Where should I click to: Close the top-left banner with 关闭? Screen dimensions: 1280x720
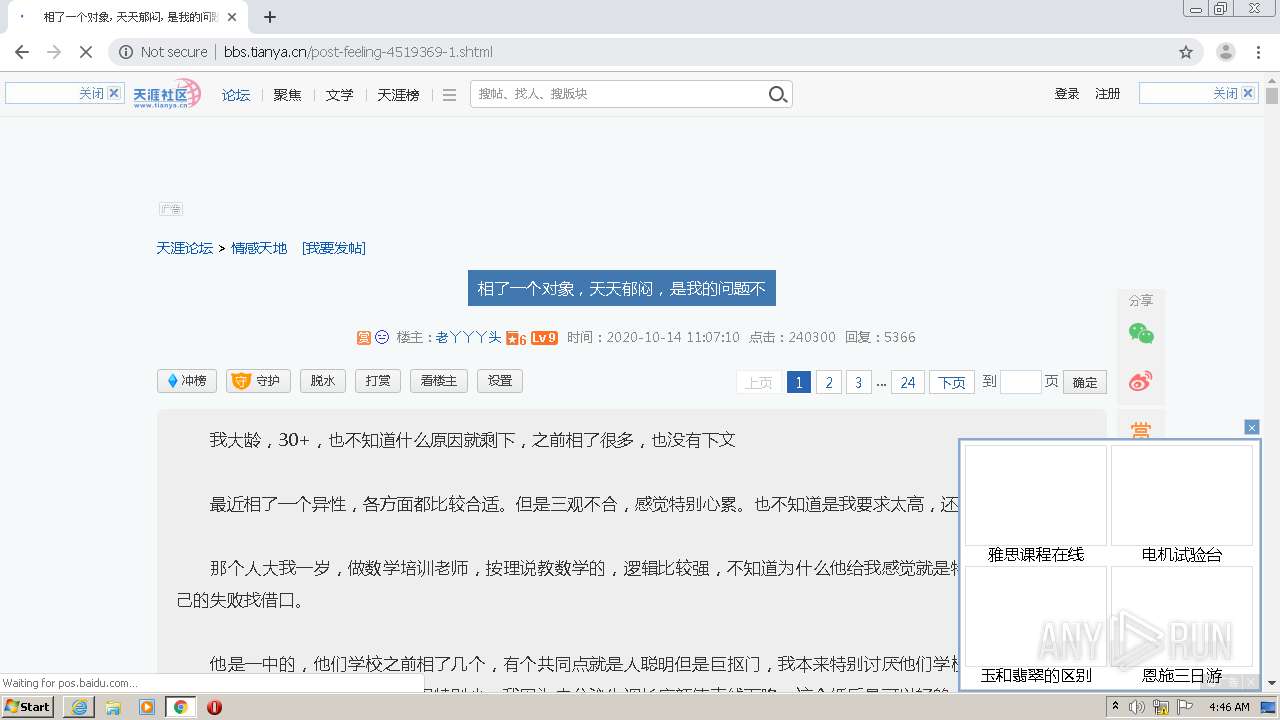[x=100, y=93]
